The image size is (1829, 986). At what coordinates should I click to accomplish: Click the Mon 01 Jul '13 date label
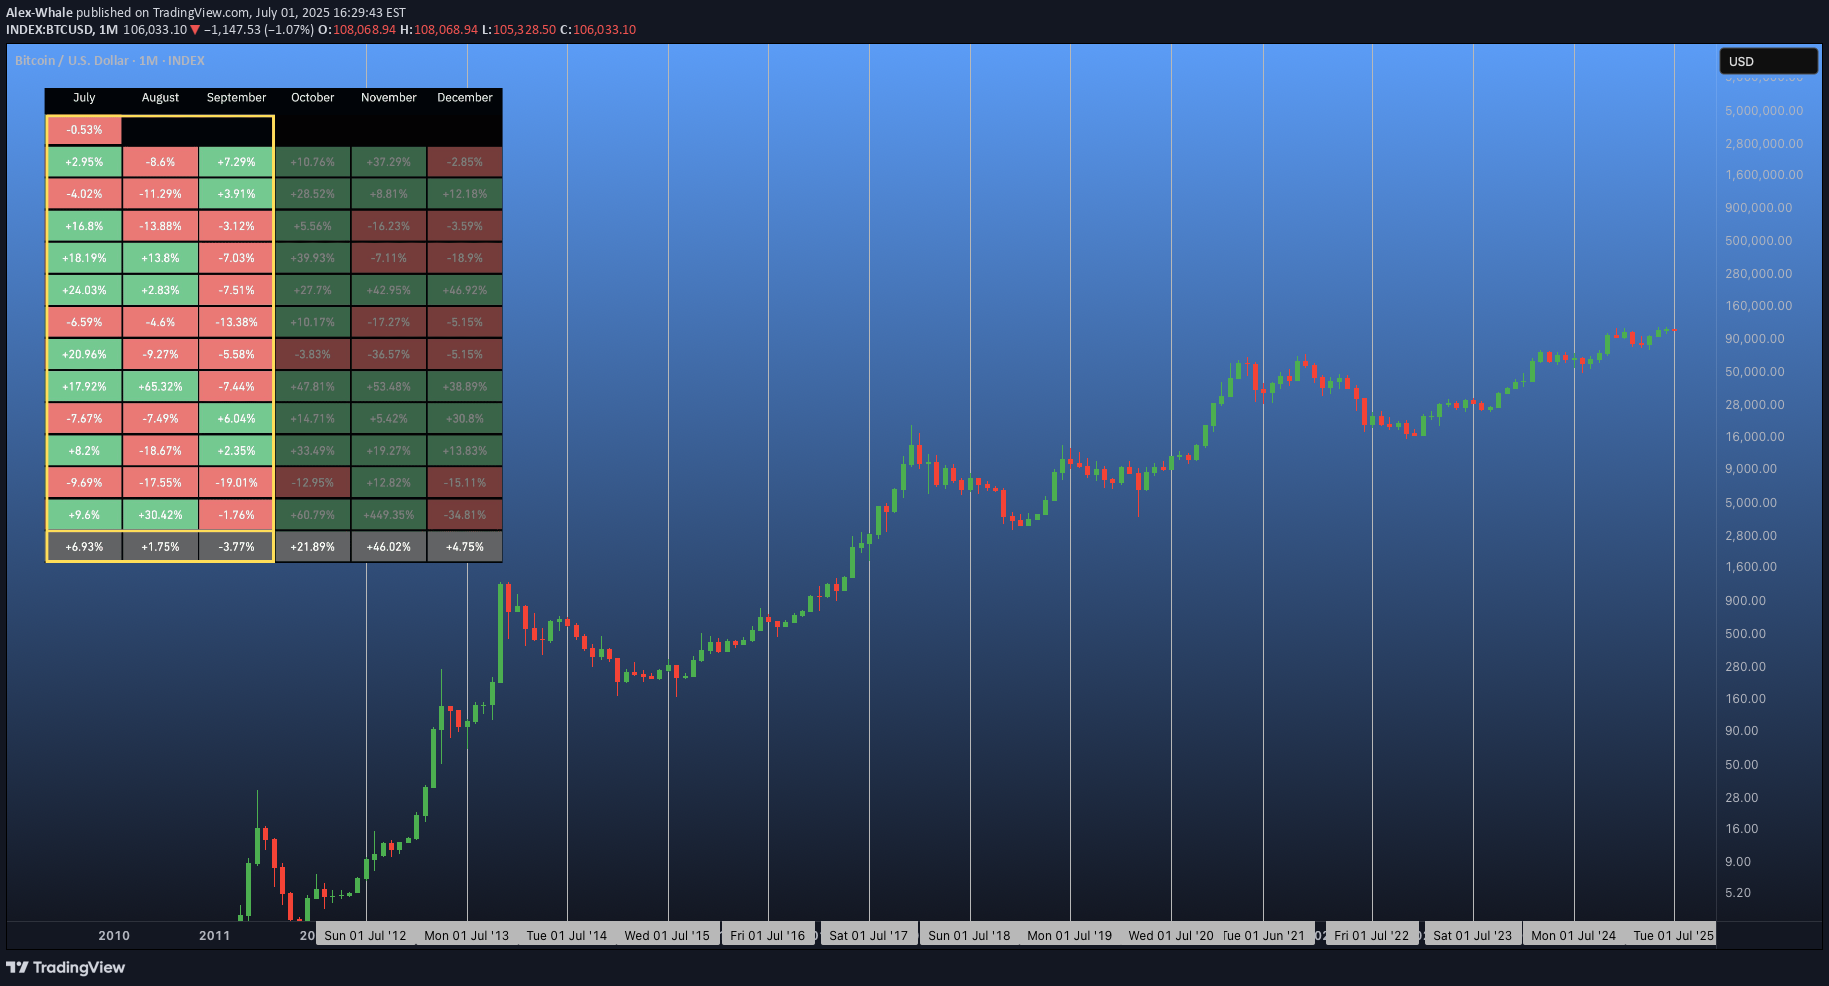(466, 936)
